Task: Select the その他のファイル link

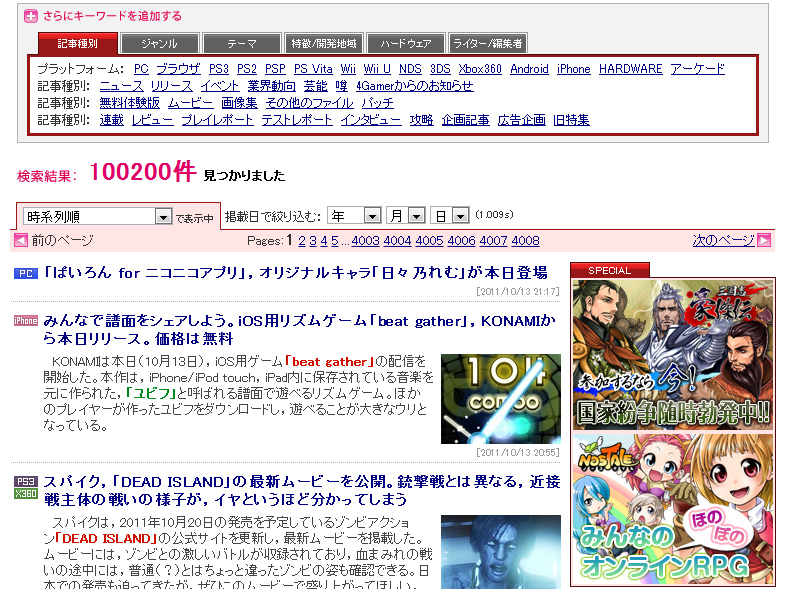Action: coord(309,103)
